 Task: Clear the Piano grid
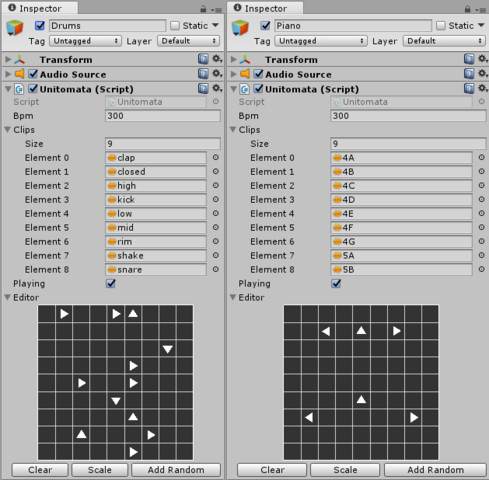pyautogui.click(x=272, y=470)
